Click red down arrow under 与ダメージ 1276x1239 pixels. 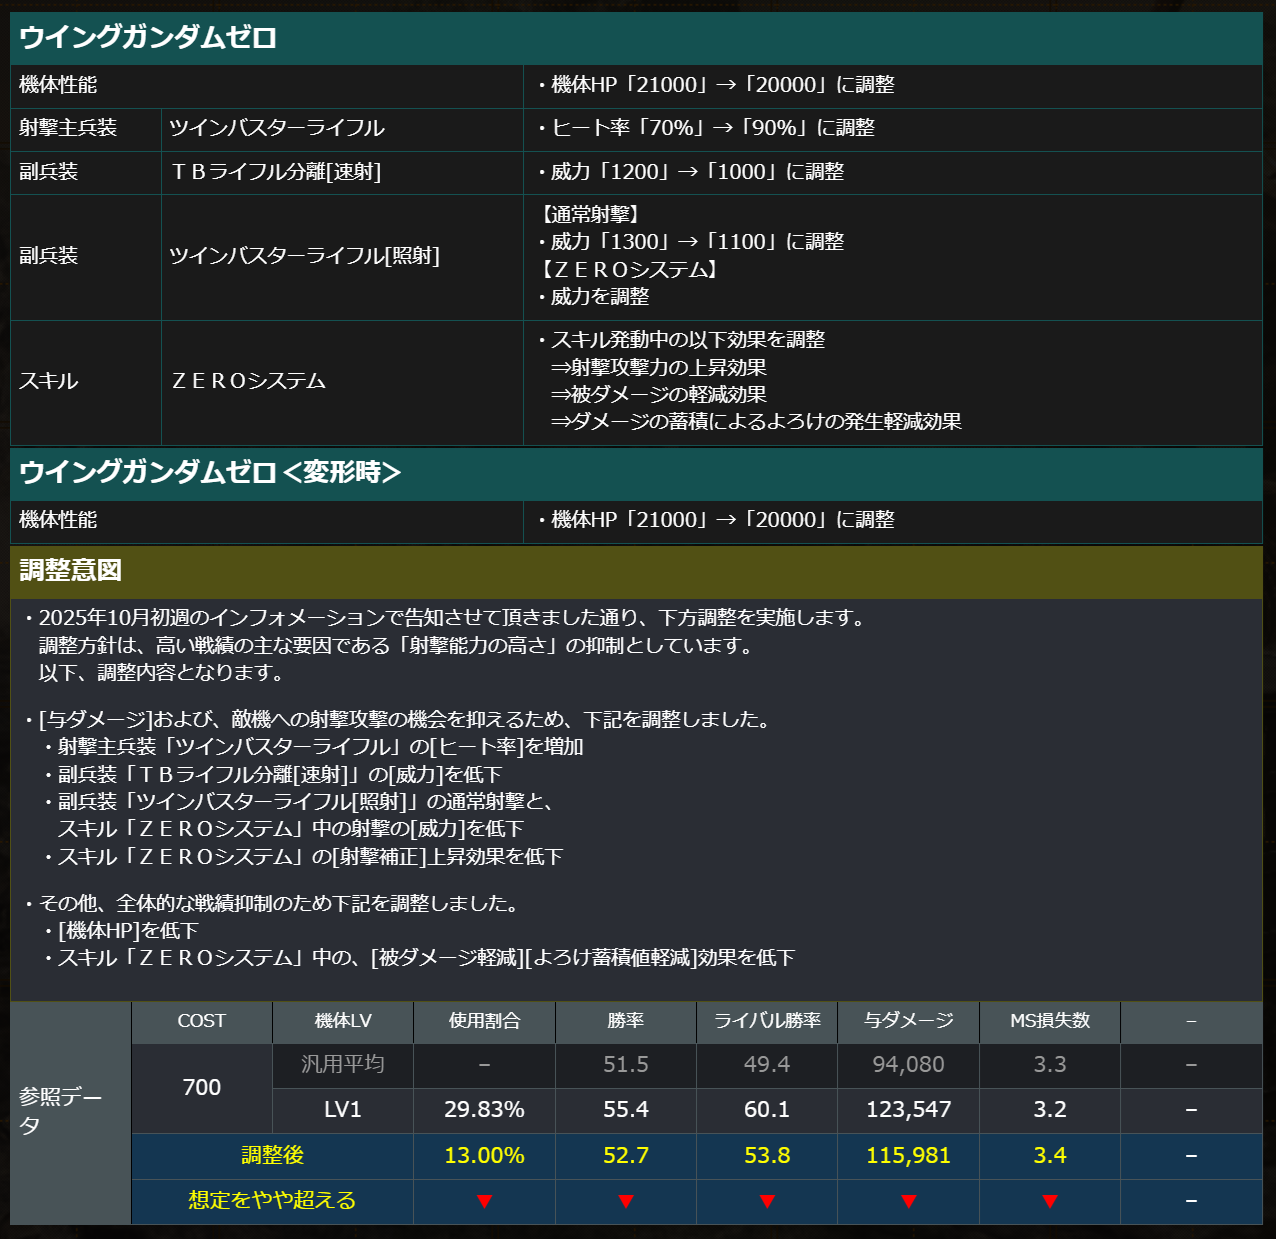tap(909, 1201)
